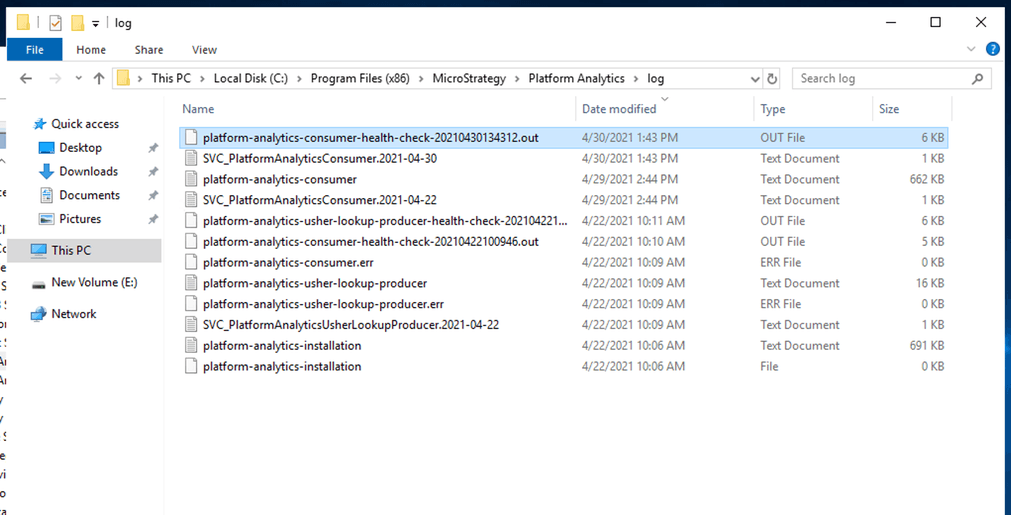1011x515 pixels.
Task: Select platform-analytics-consumer-health-check-20210422100946.out
Action: (x=564, y=242)
